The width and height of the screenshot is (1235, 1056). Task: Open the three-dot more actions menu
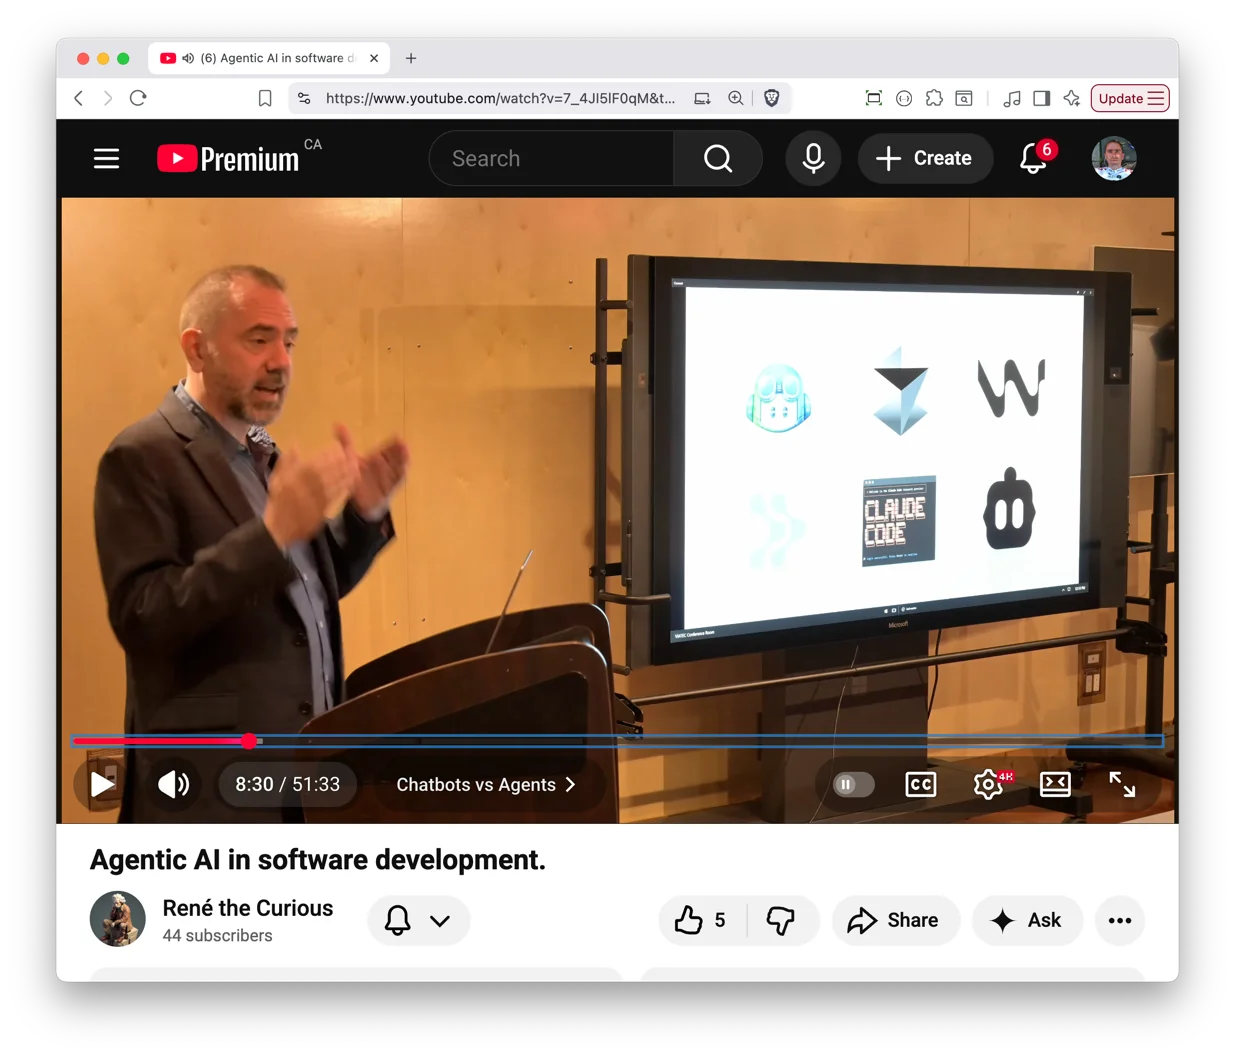[1119, 920]
